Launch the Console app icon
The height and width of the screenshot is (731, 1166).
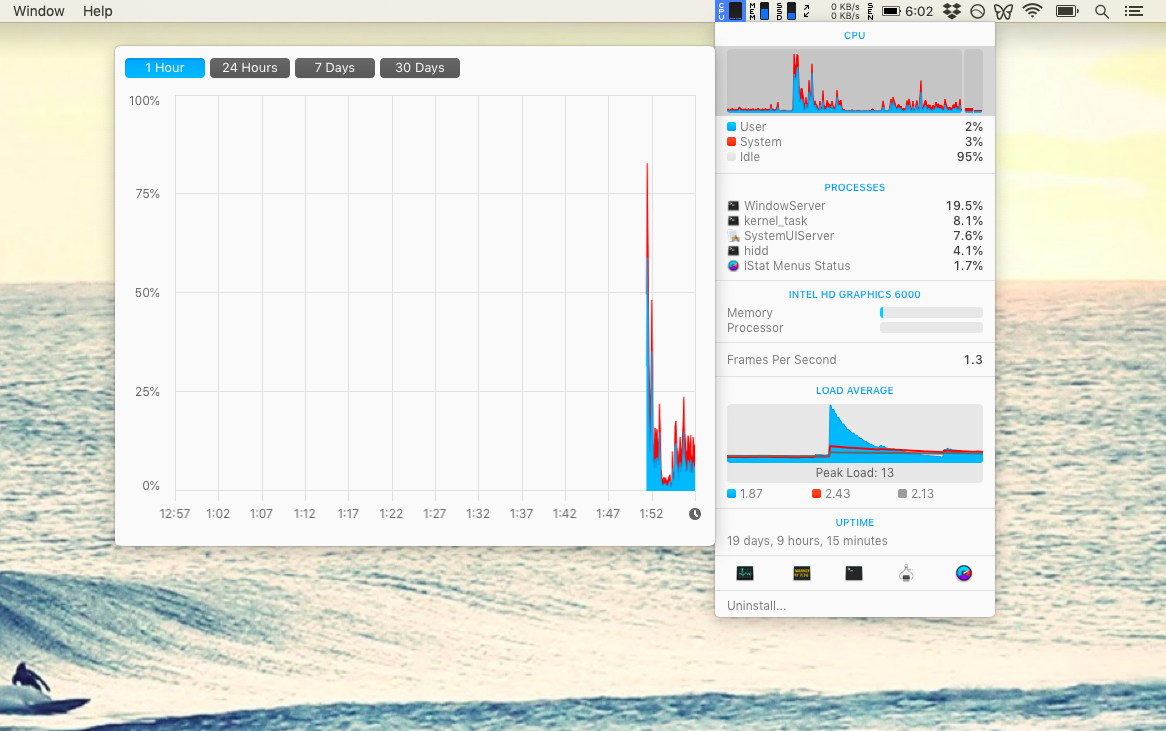tap(801, 573)
